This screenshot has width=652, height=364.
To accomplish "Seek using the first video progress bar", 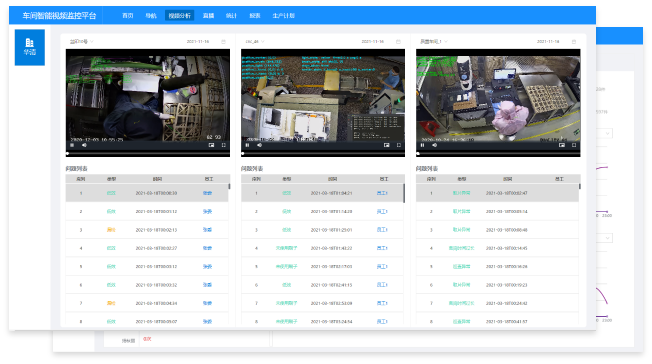I will click(x=148, y=154).
